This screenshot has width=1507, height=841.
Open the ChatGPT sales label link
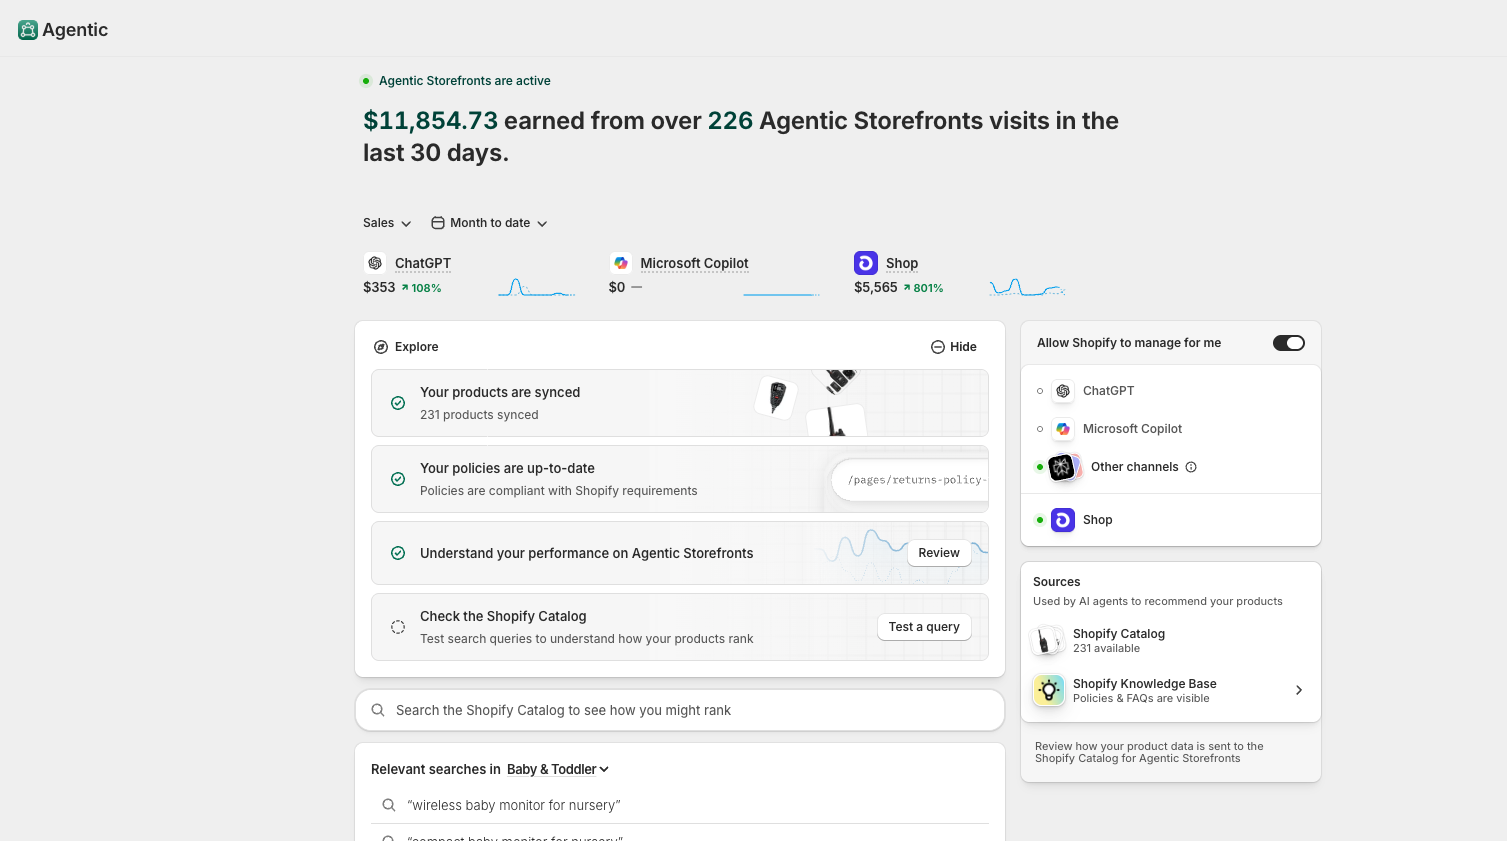pyautogui.click(x=423, y=263)
